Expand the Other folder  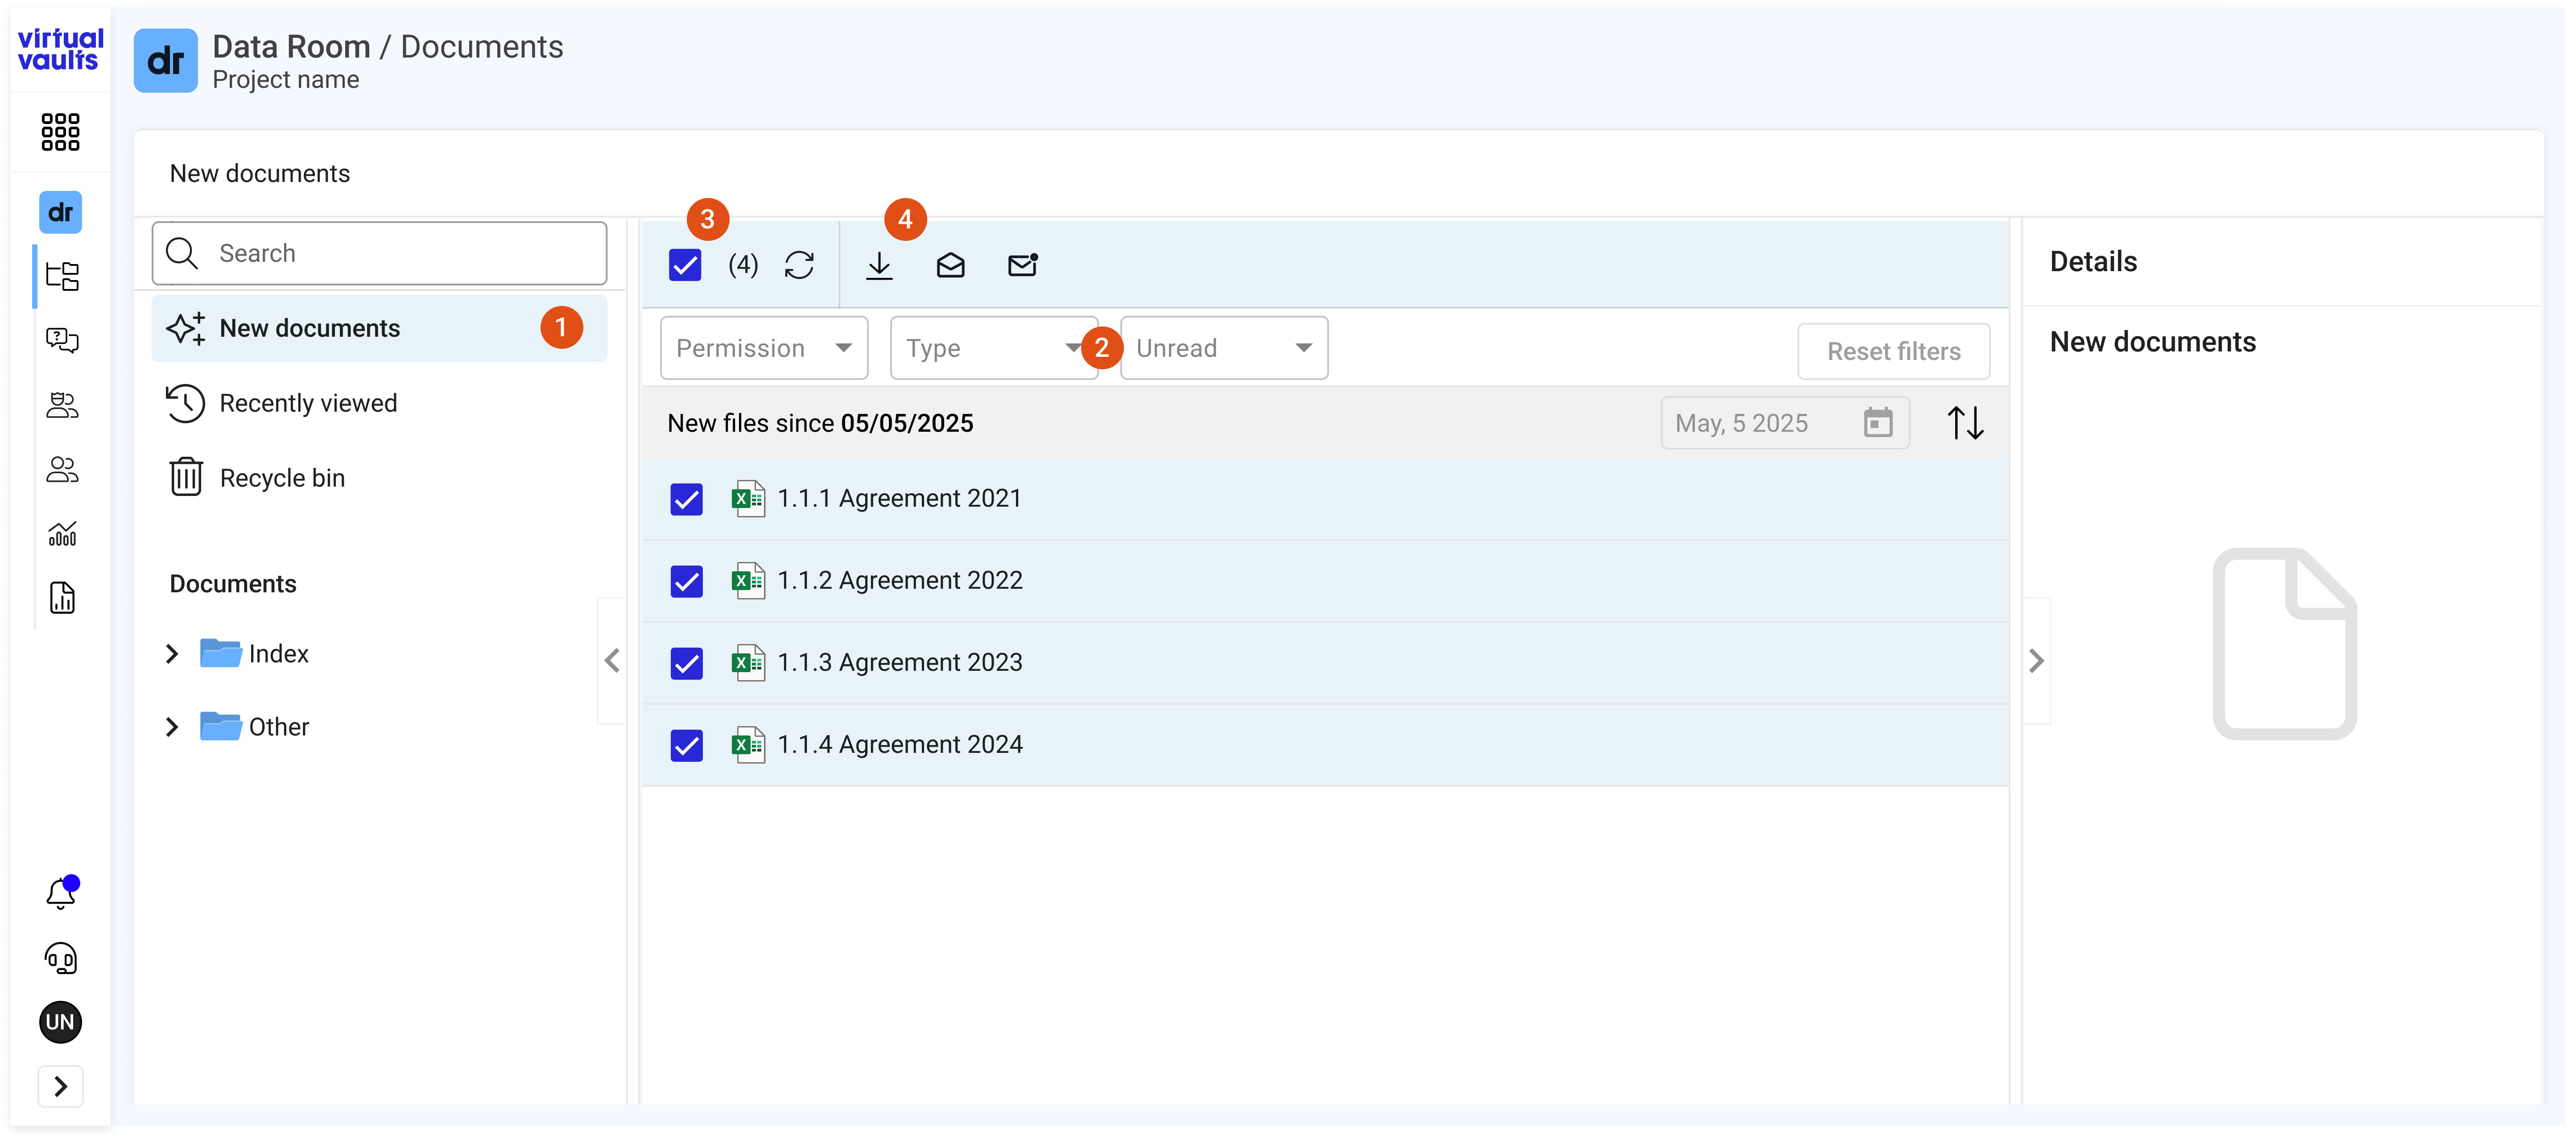[172, 727]
